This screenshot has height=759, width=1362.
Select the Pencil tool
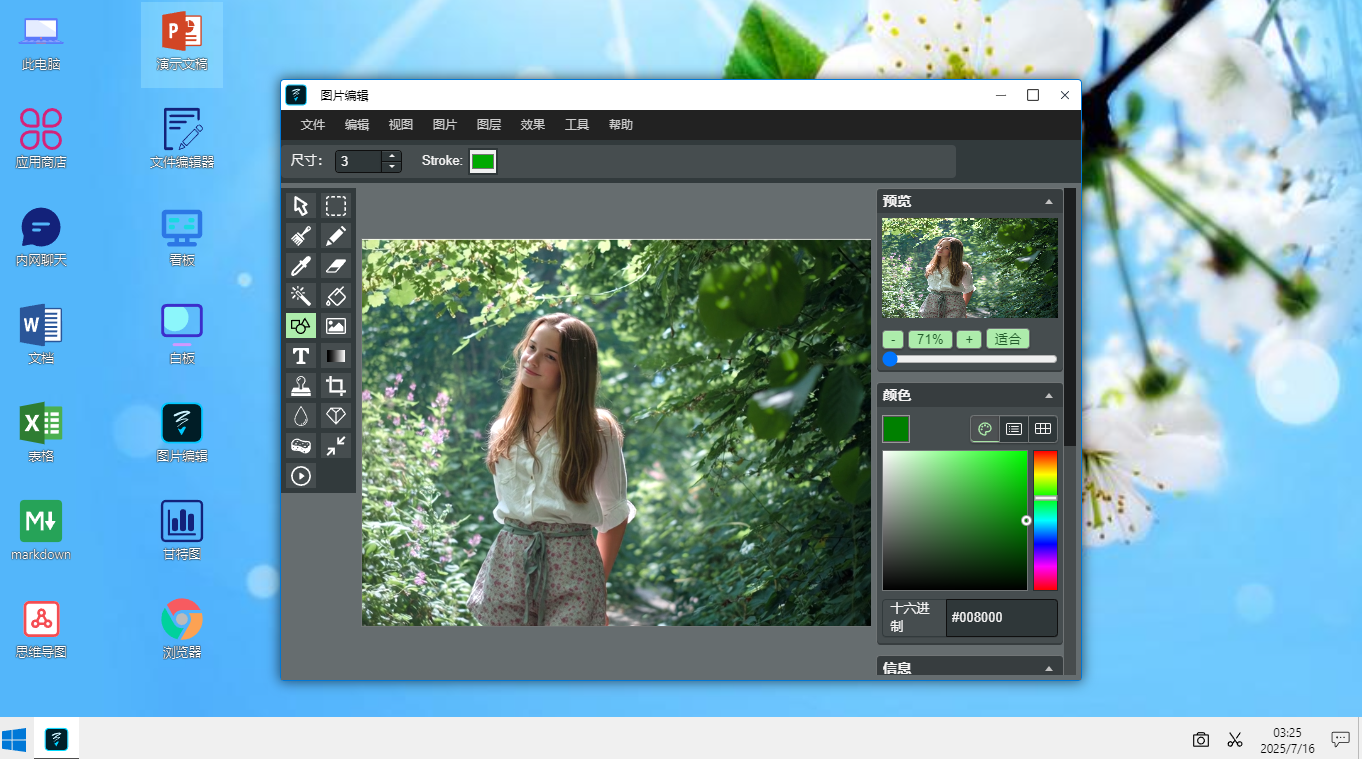336,236
